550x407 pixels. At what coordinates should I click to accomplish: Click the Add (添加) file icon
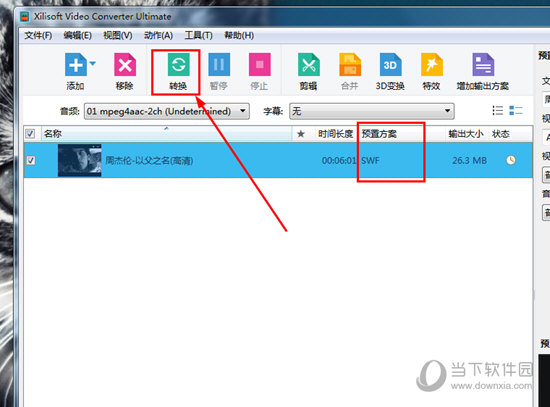coord(75,65)
